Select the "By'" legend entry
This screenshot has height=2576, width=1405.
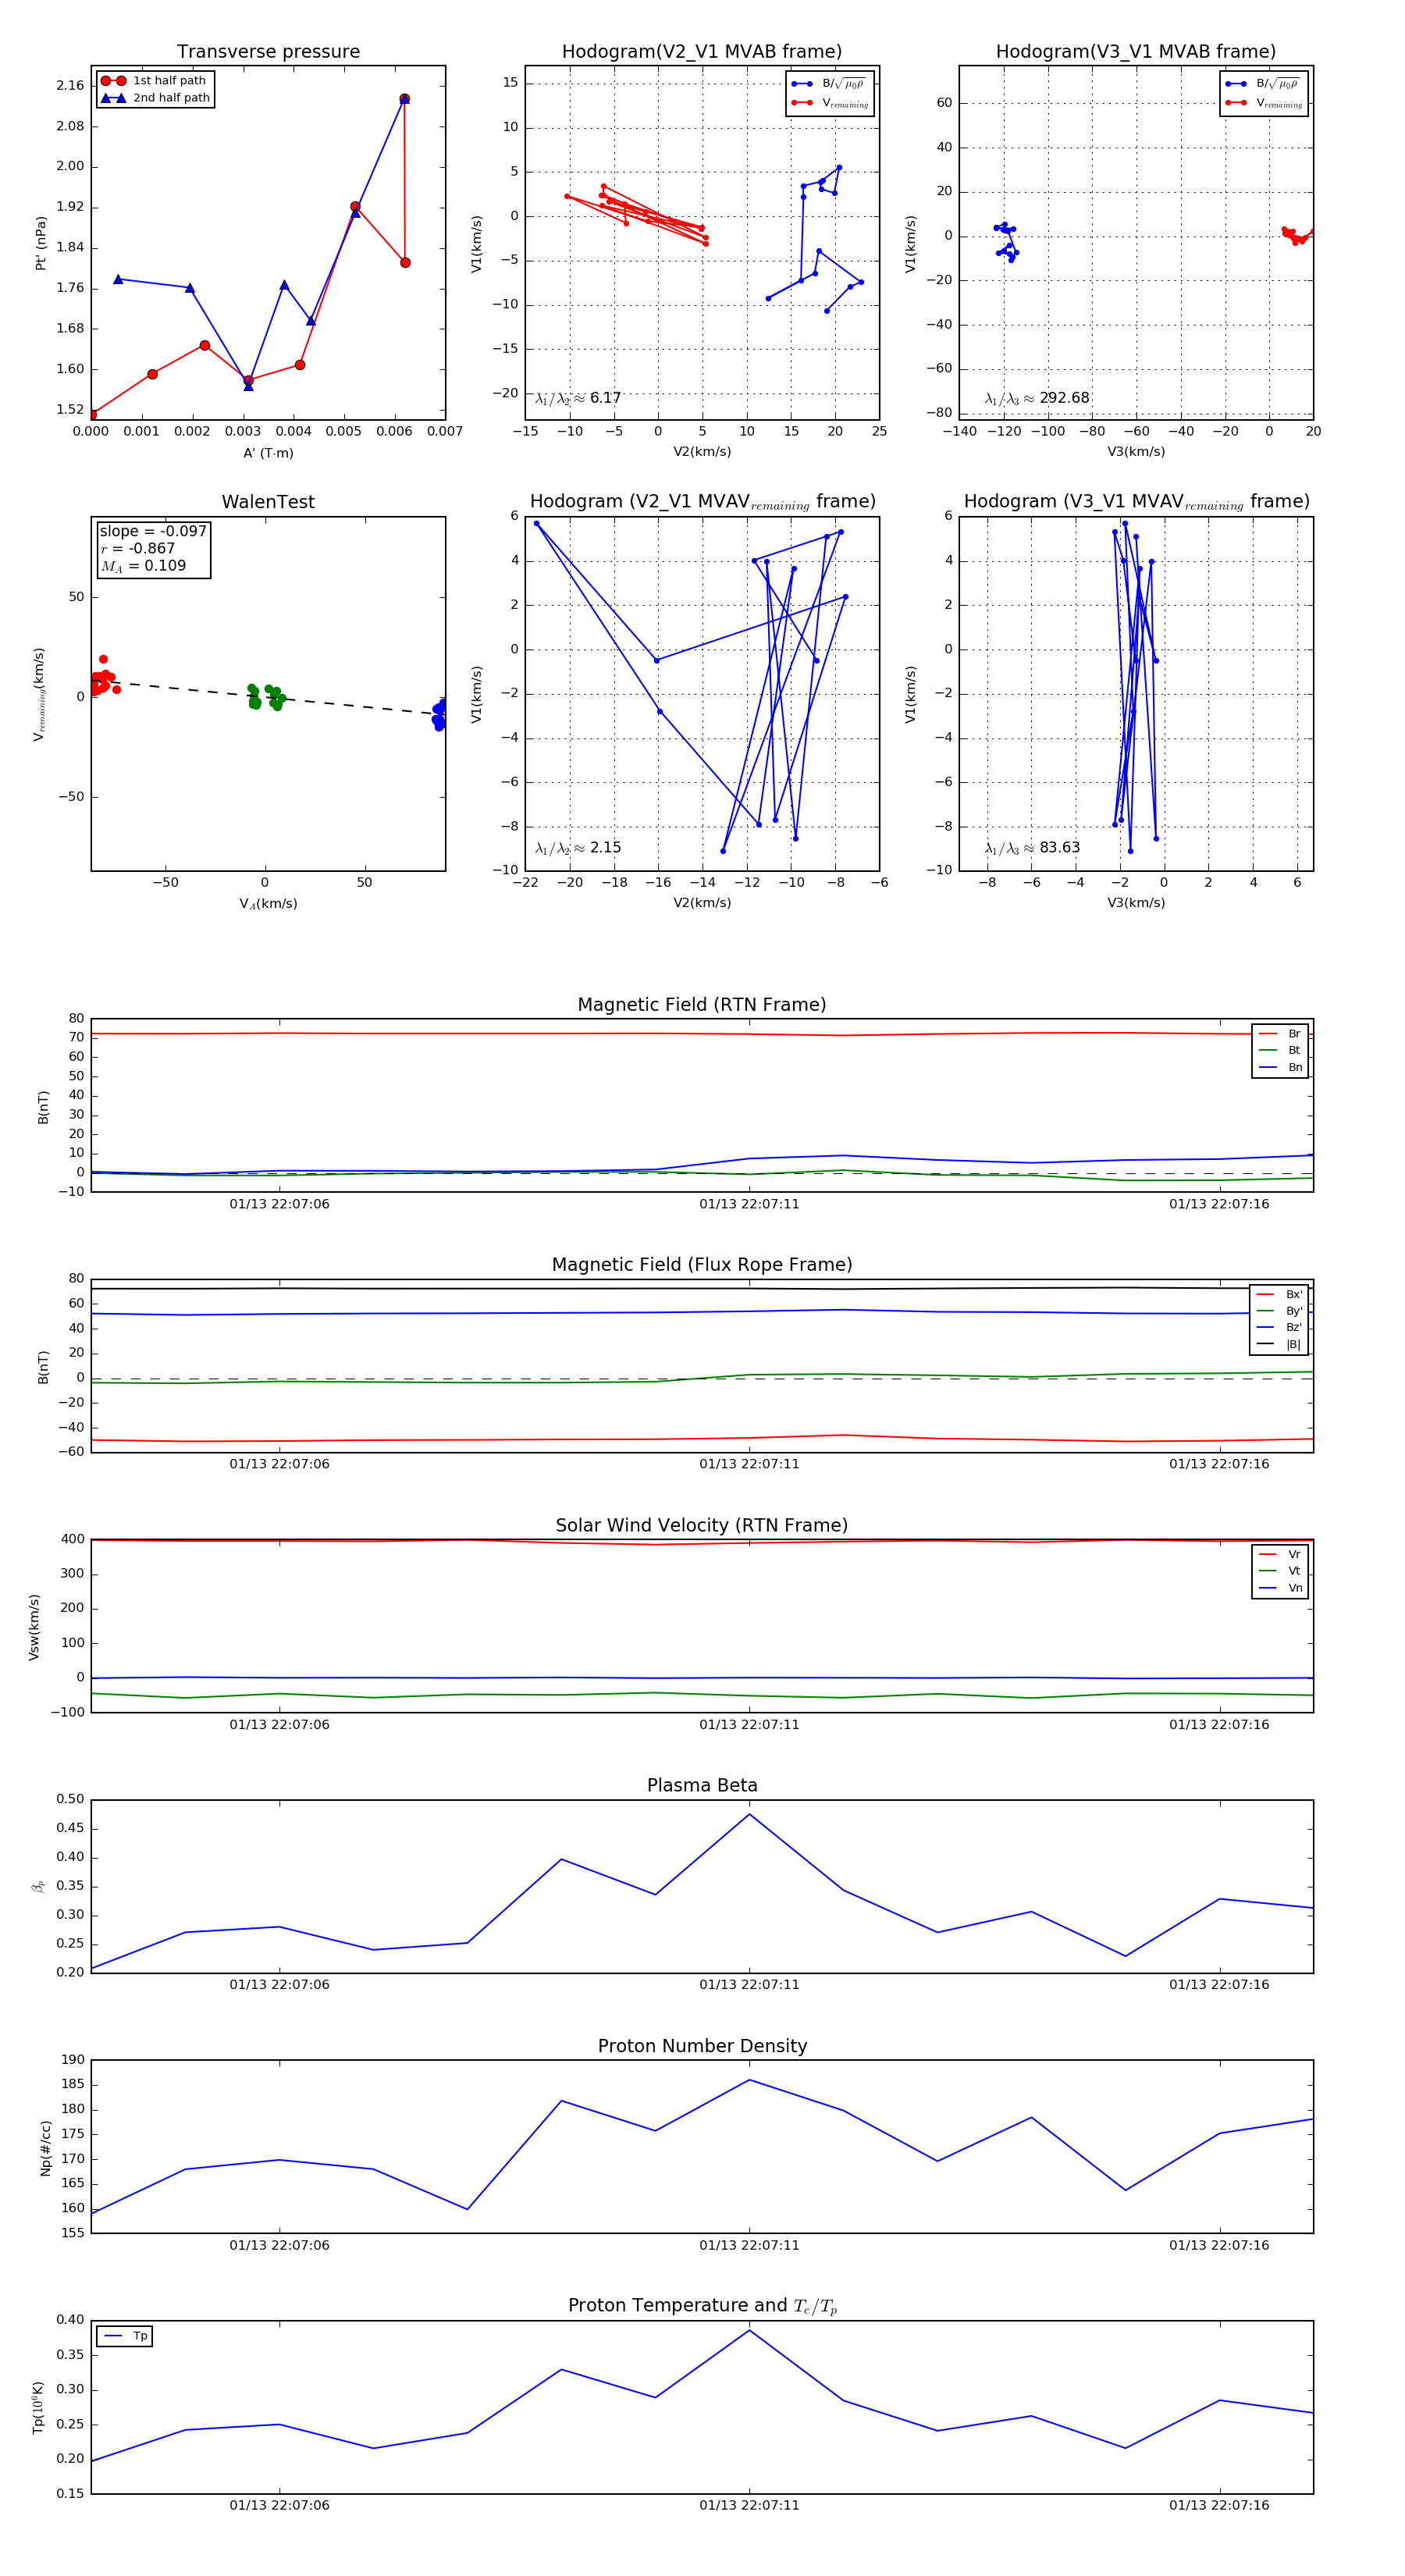tap(1280, 1311)
